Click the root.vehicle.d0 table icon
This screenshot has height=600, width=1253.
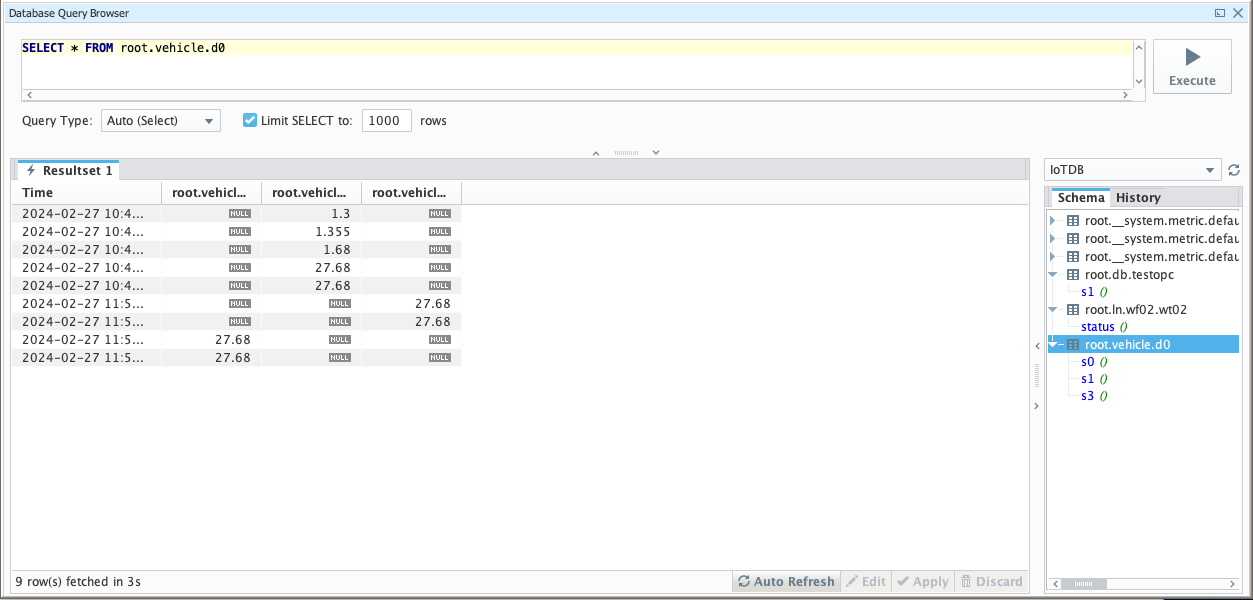(x=1072, y=345)
